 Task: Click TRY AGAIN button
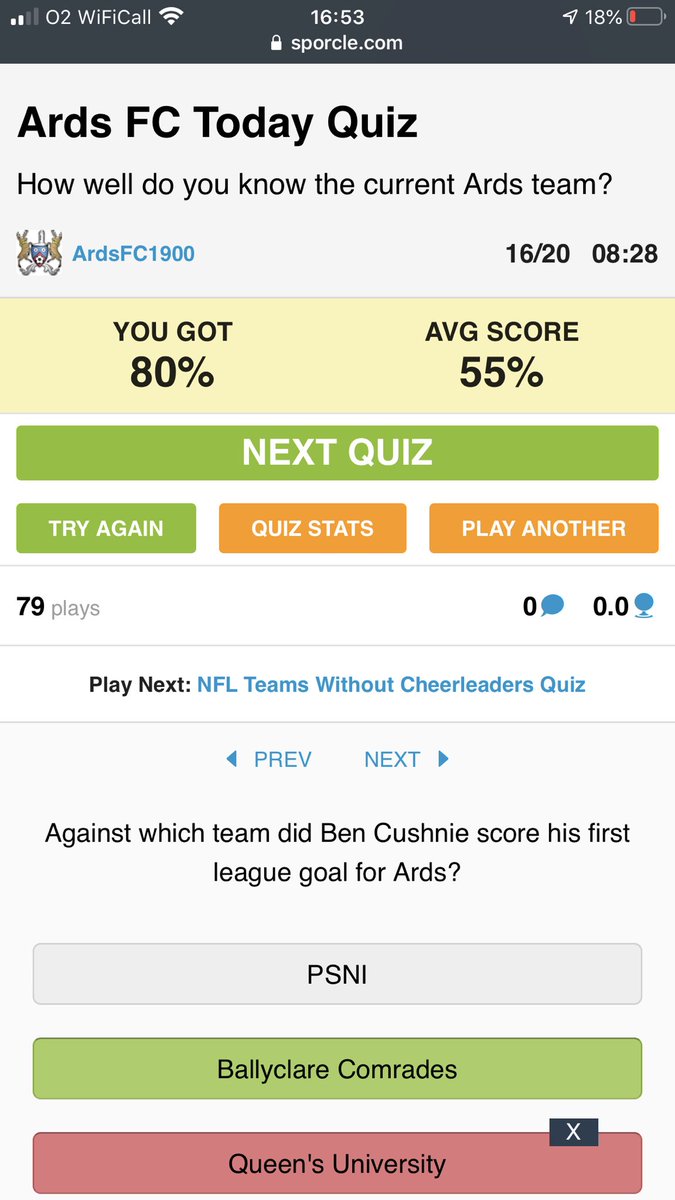(106, 528)
